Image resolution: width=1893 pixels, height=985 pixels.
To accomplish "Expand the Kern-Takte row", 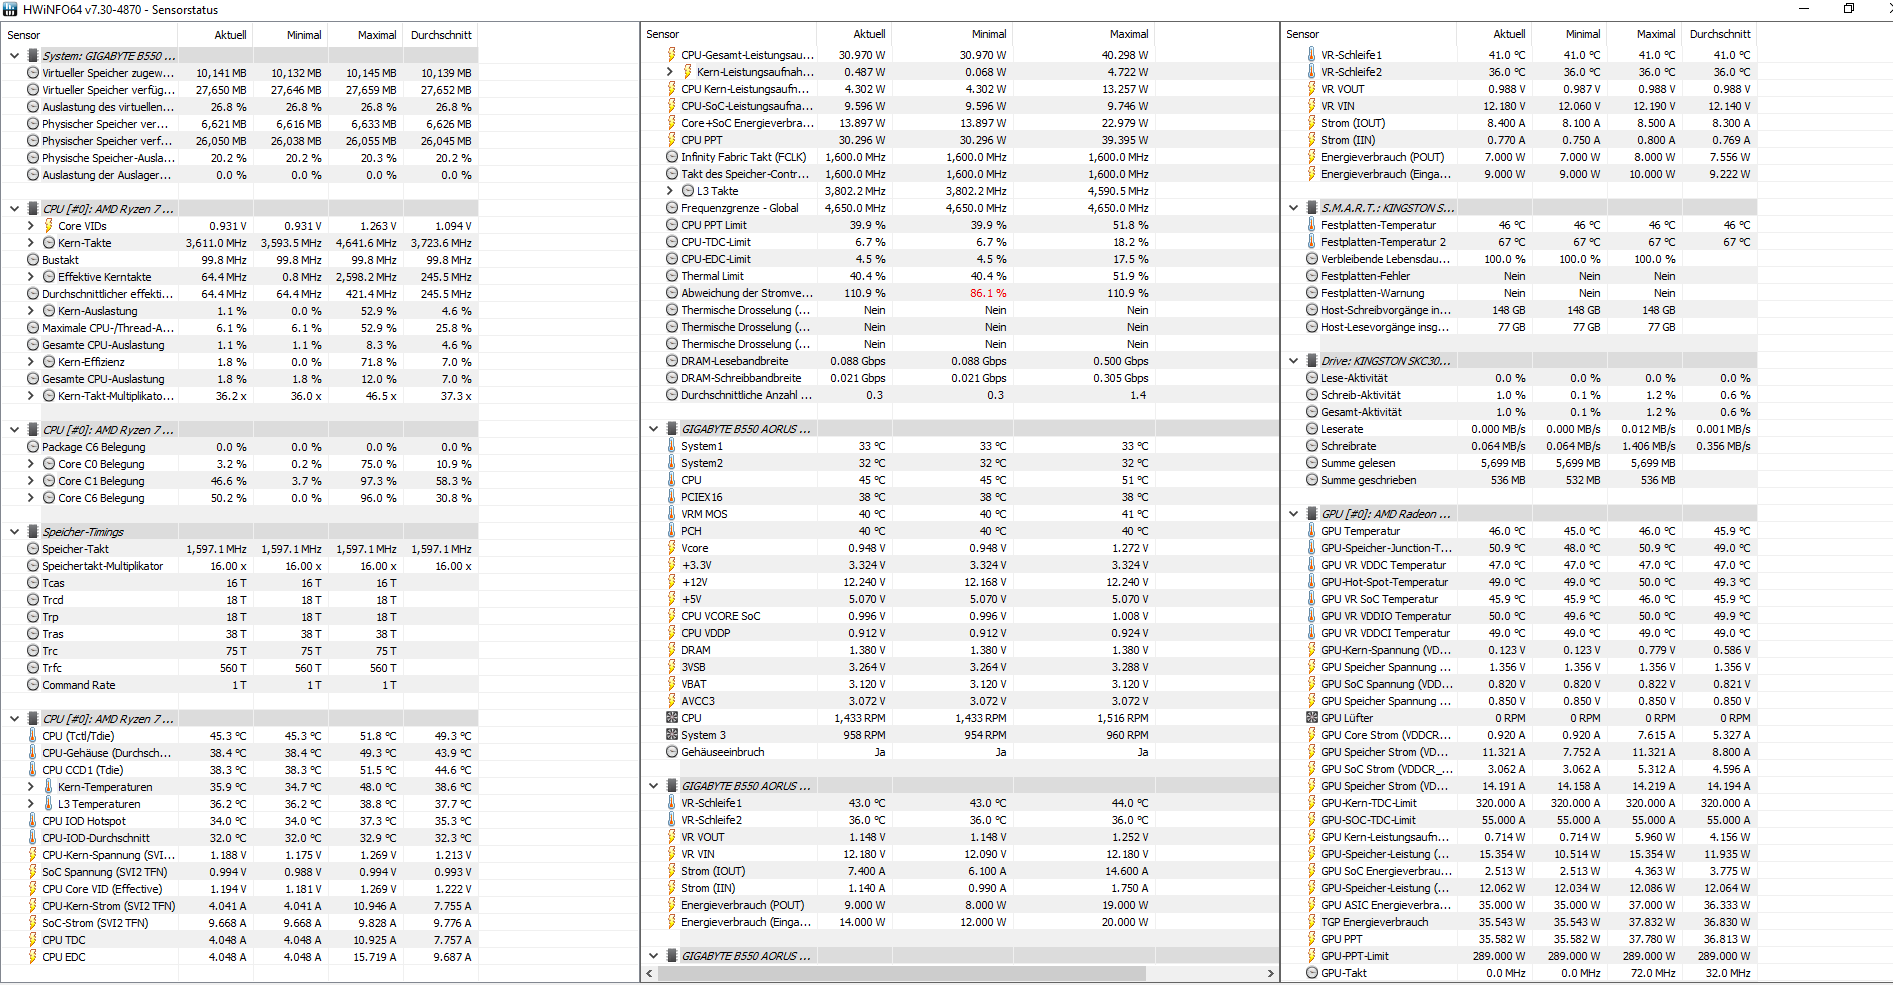I will (x=31, y=243).
